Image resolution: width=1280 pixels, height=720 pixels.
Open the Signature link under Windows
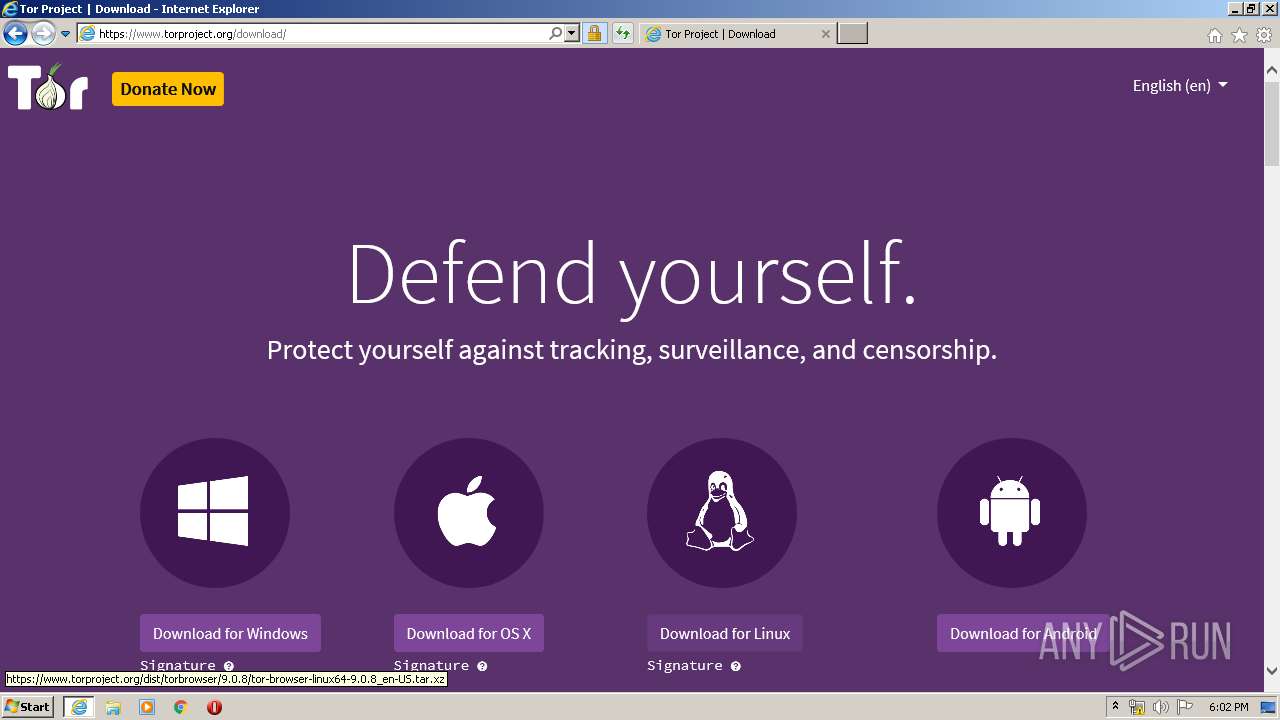coord(178,665)
